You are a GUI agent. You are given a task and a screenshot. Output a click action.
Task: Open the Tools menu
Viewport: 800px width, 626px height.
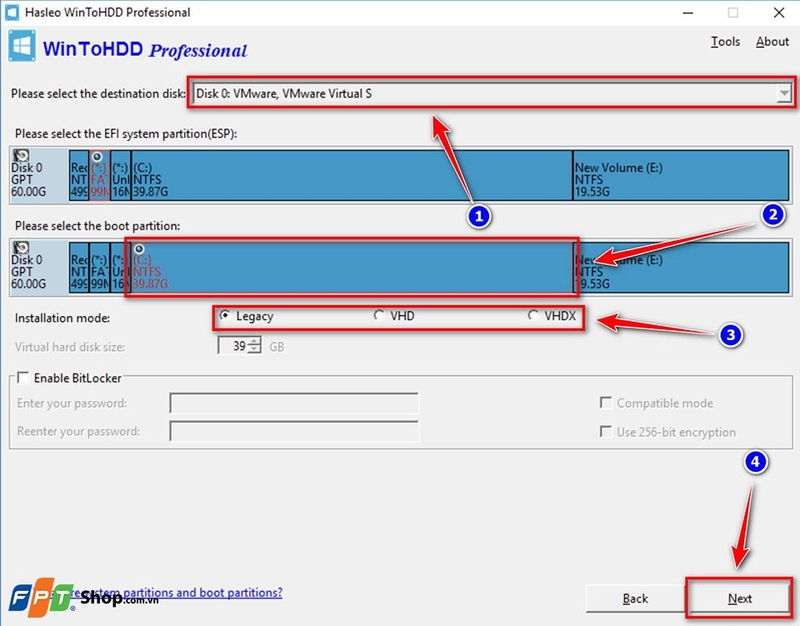point(725,41)
